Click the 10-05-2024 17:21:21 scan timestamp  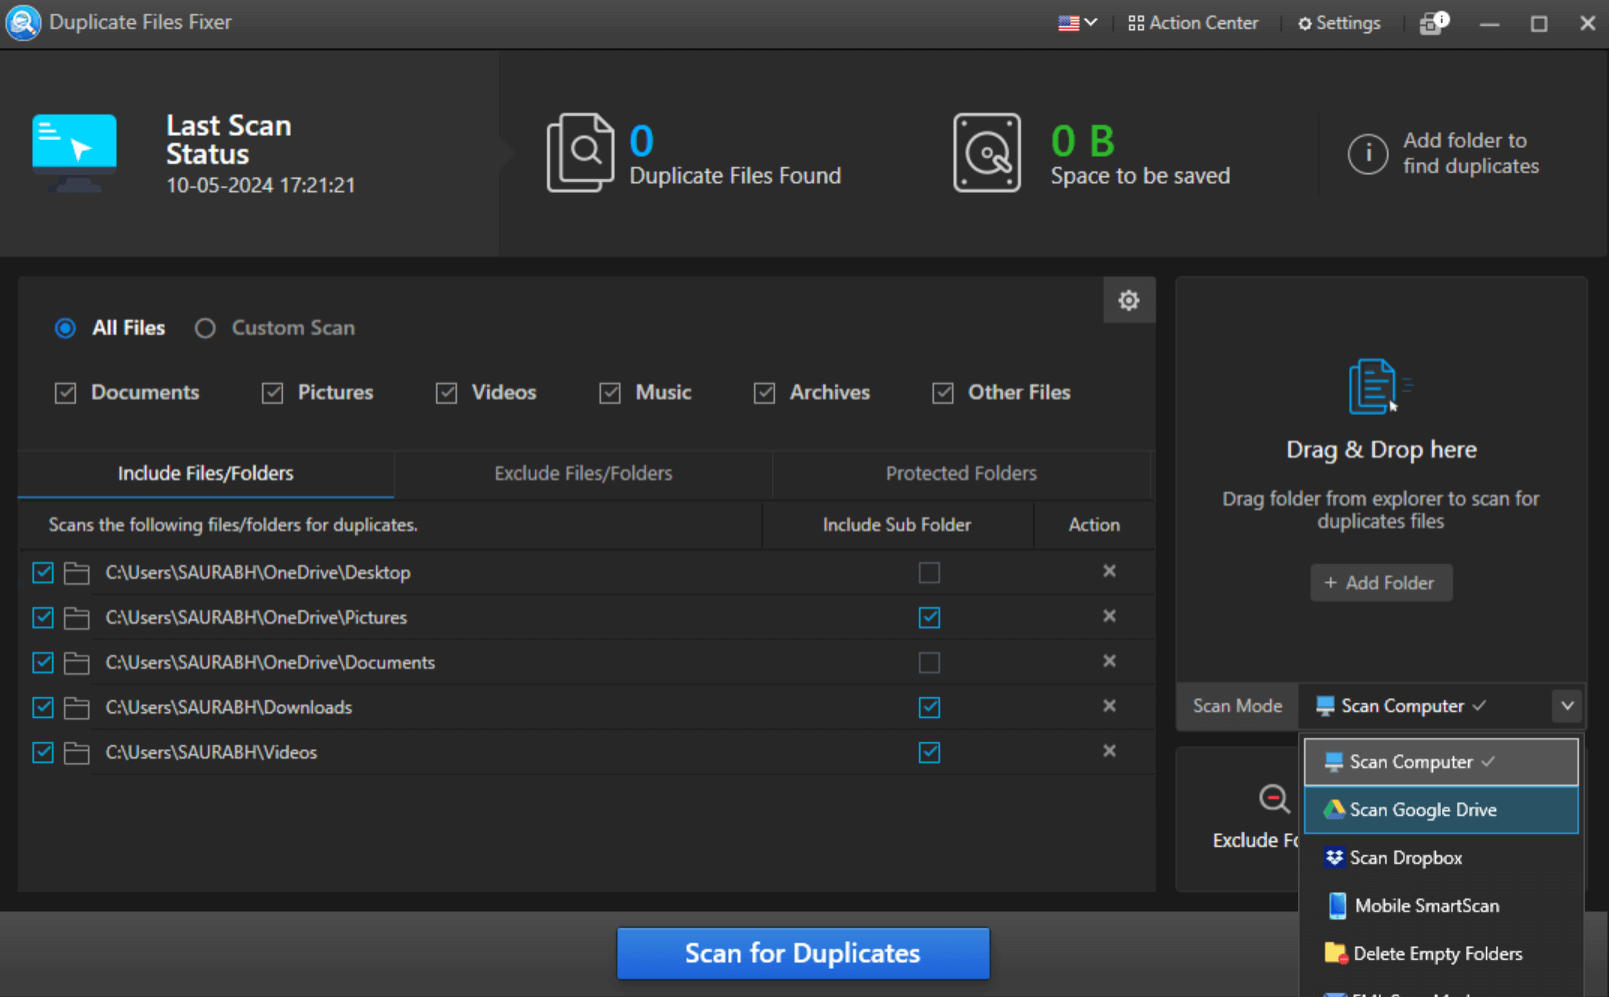(261, 185)
